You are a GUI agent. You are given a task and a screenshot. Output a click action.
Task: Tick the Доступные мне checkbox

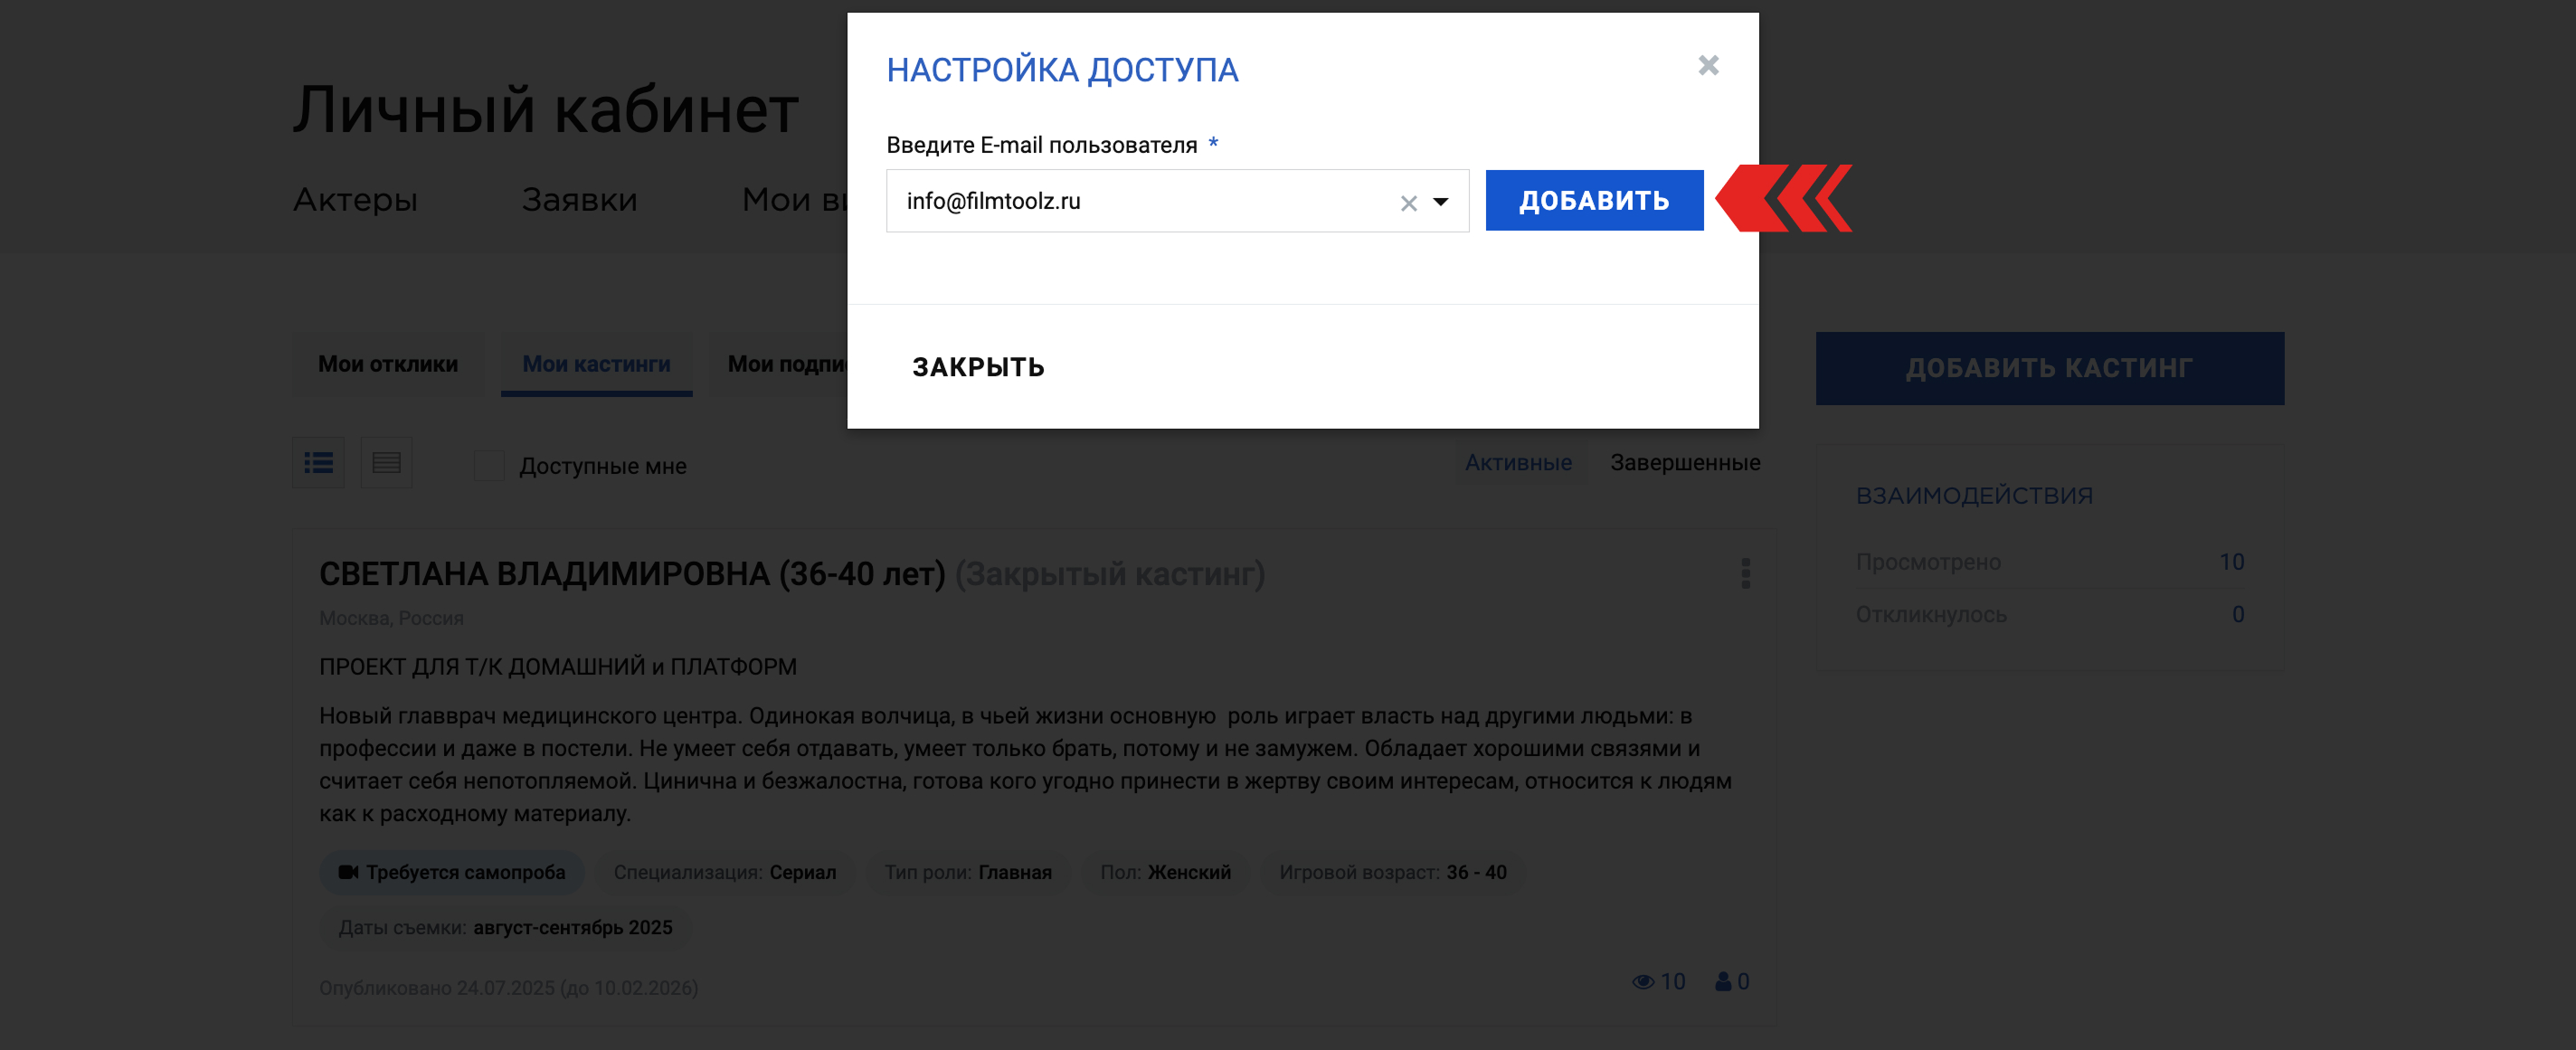[x=489, y=466]
